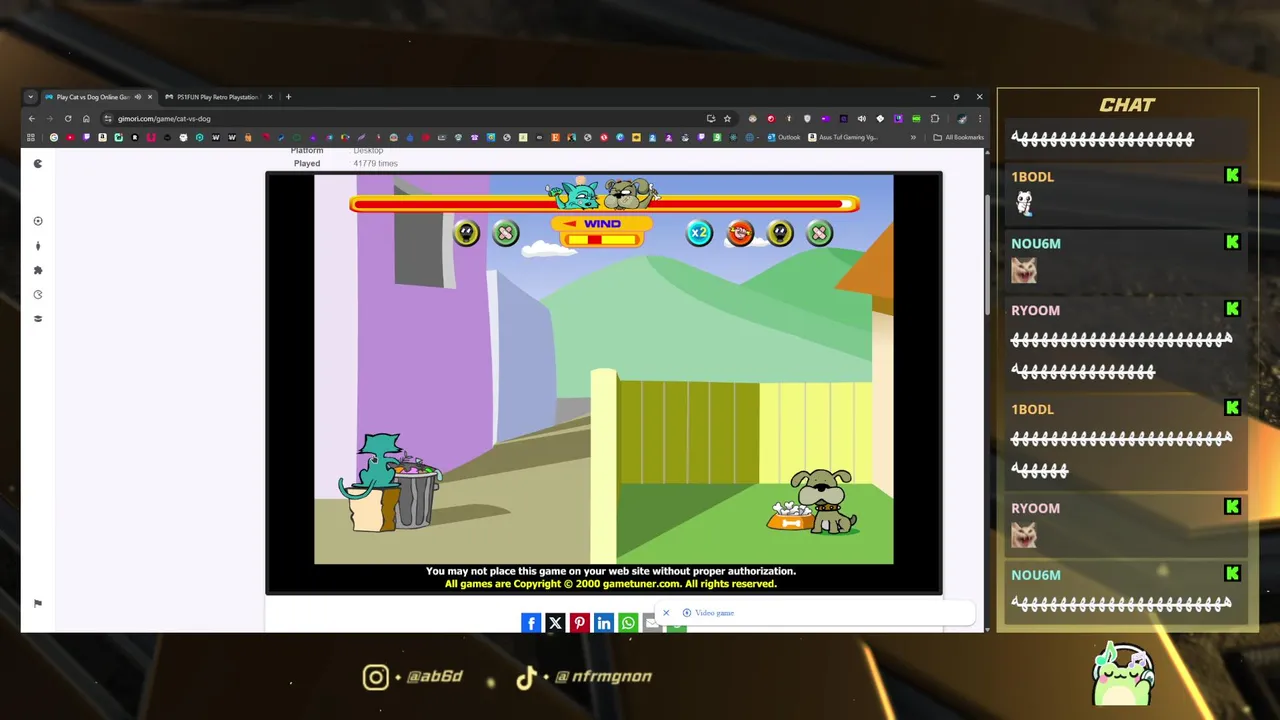Click the red health bar

[604, 204]
